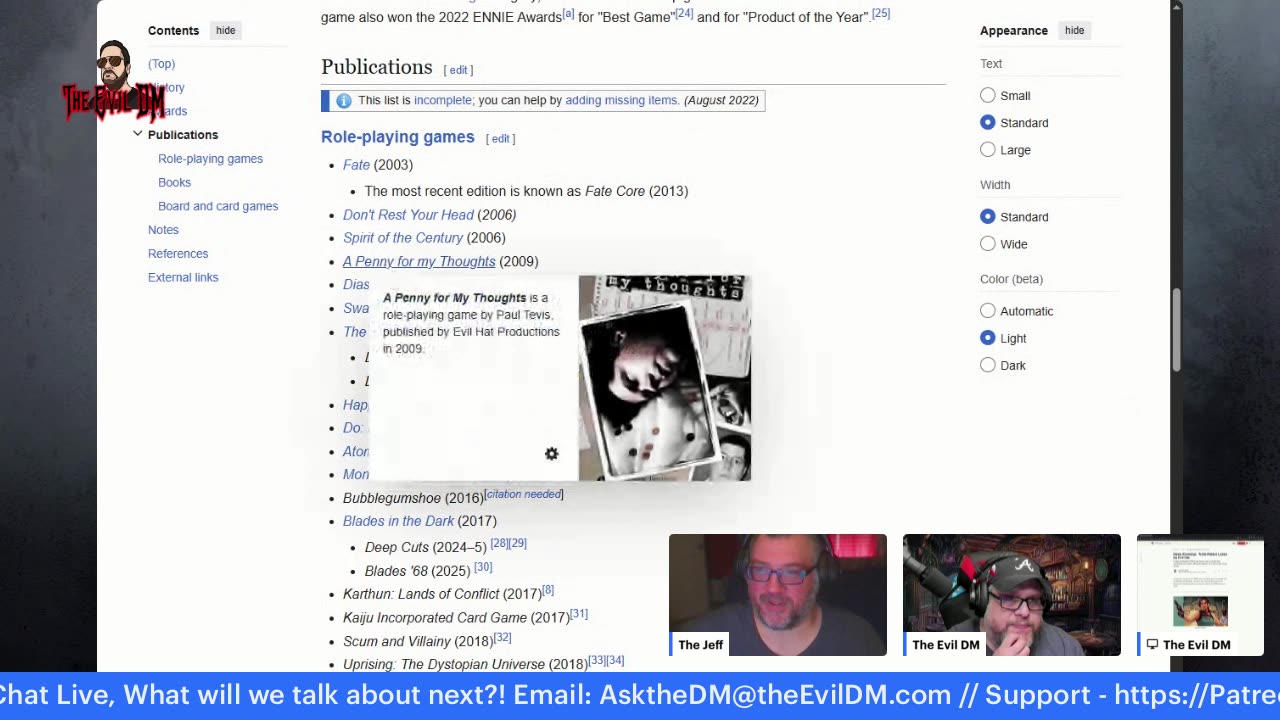1280x720 pixels.
Task: Hide the Contents sidebar
Action: [226, 30]
